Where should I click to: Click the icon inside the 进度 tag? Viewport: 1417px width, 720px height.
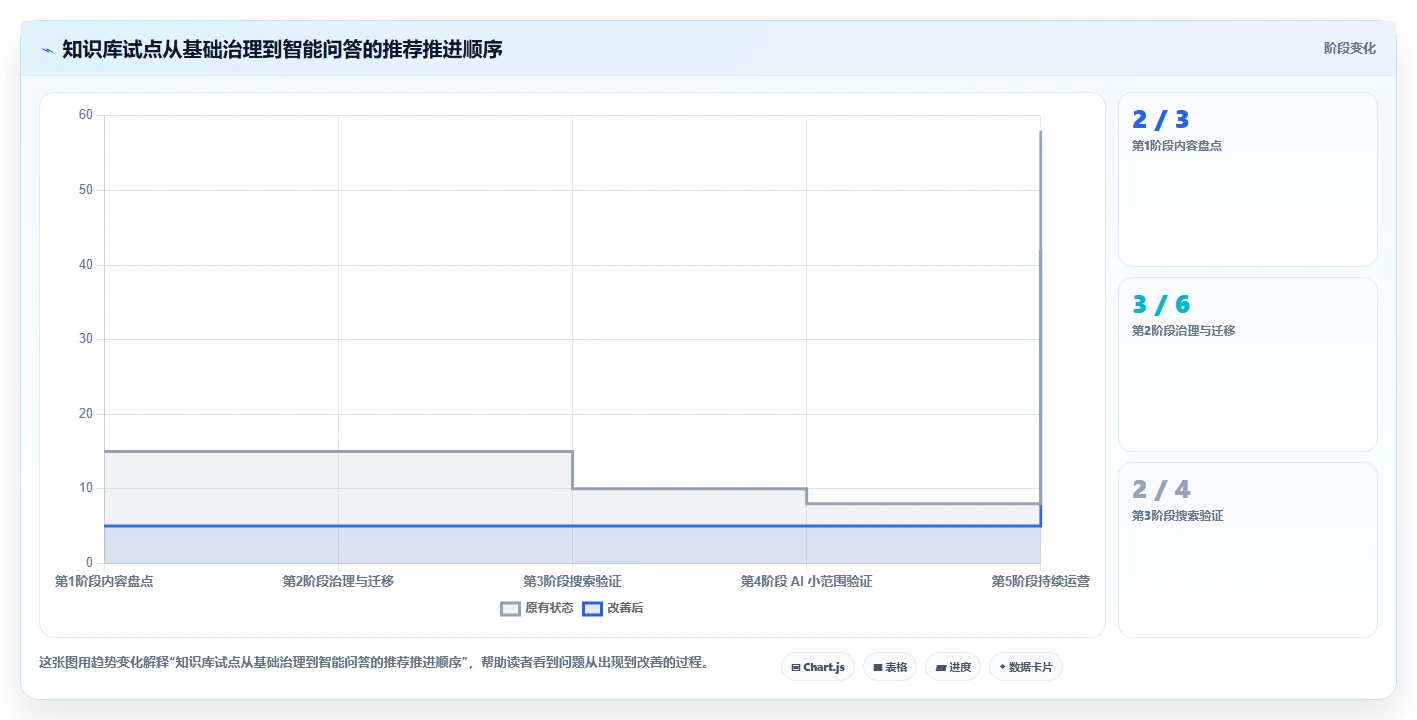(x=941, y=667)
